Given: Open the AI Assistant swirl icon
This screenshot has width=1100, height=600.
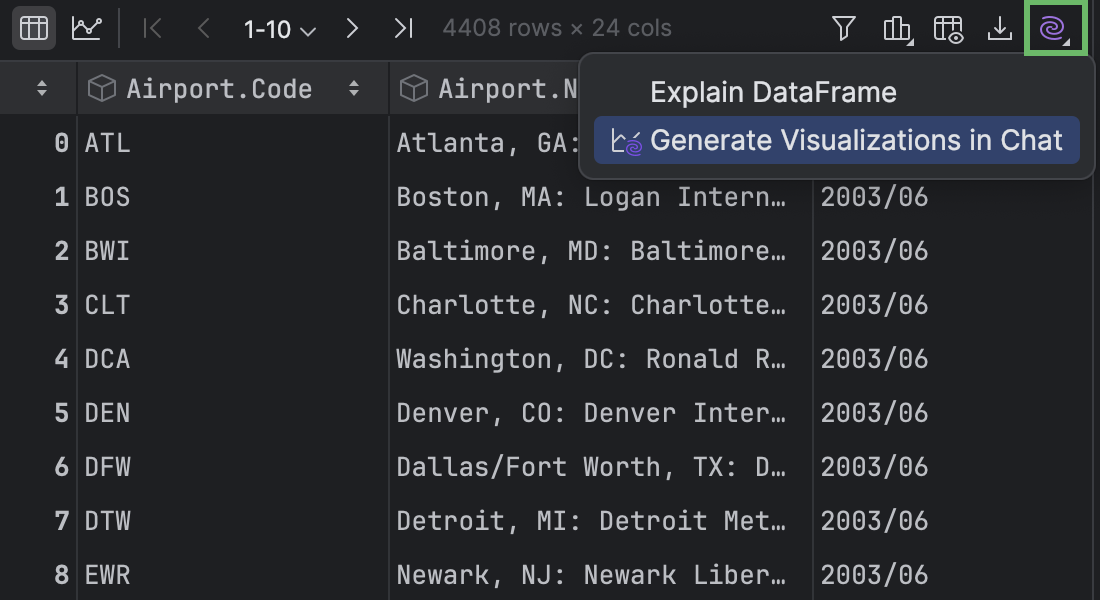Looking at the screenshot, I should coord(1054,28).
